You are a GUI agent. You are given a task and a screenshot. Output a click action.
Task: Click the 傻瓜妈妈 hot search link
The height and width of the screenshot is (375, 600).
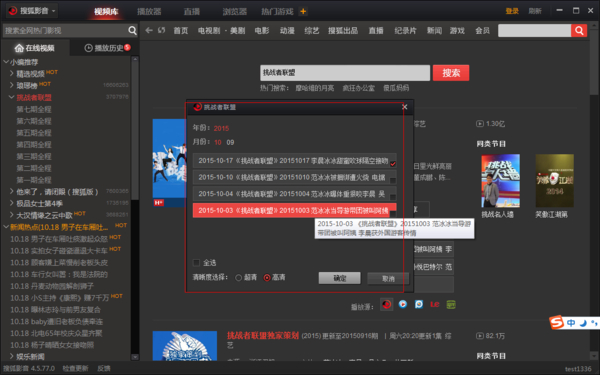point(396,88)
